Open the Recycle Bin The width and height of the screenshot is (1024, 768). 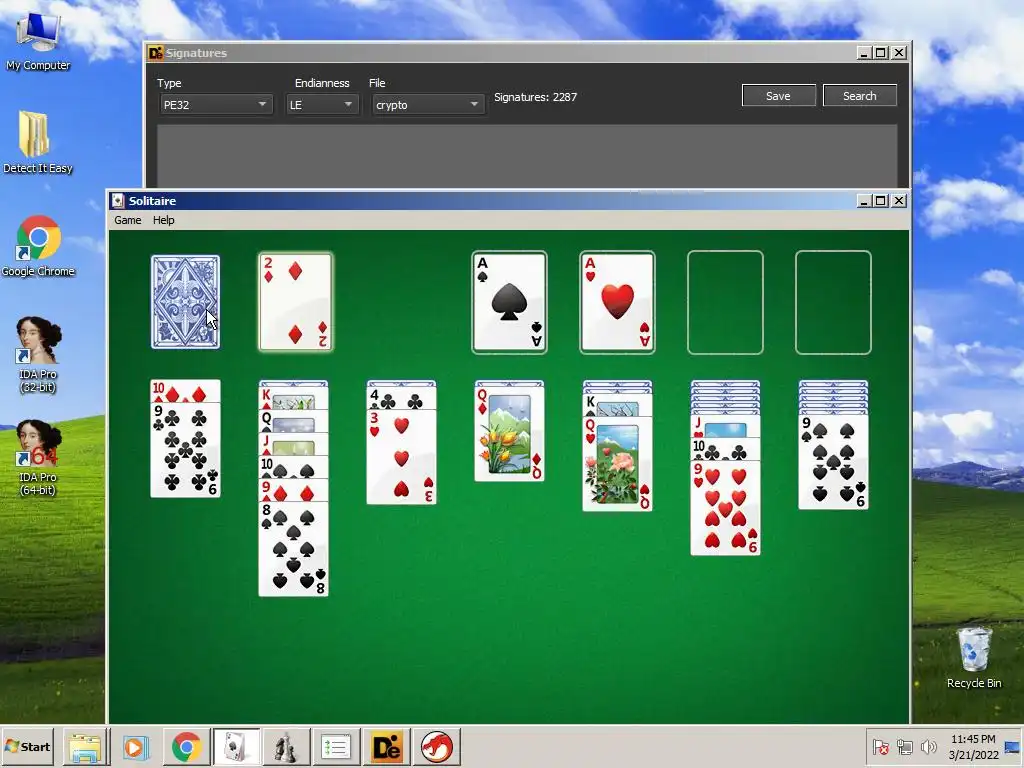pos(974,658)
